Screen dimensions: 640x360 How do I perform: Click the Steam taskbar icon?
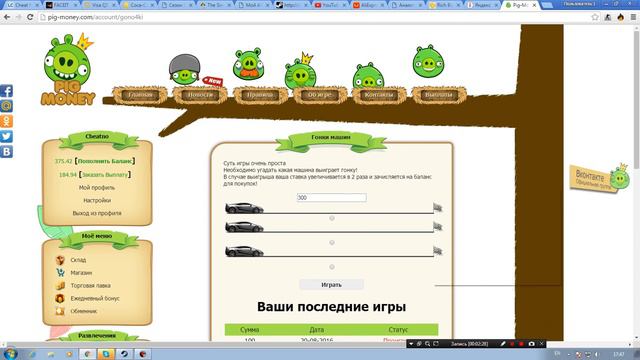pos(124,354)
